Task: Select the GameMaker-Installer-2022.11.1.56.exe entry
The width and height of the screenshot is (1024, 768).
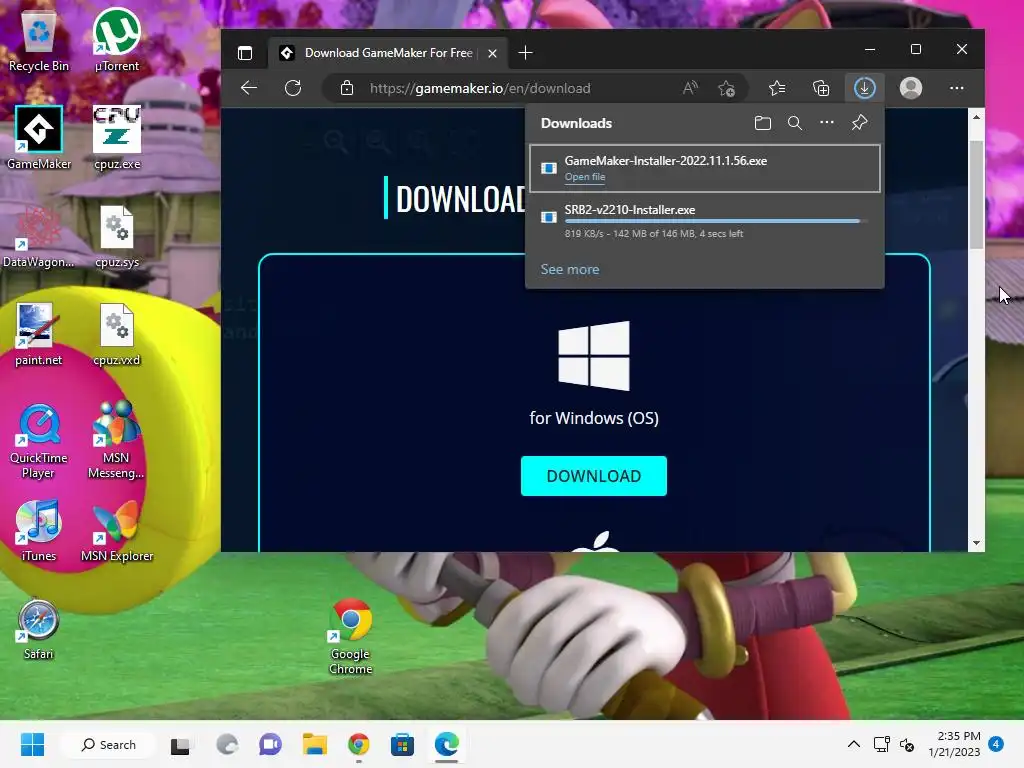Action: click(705, 168)
